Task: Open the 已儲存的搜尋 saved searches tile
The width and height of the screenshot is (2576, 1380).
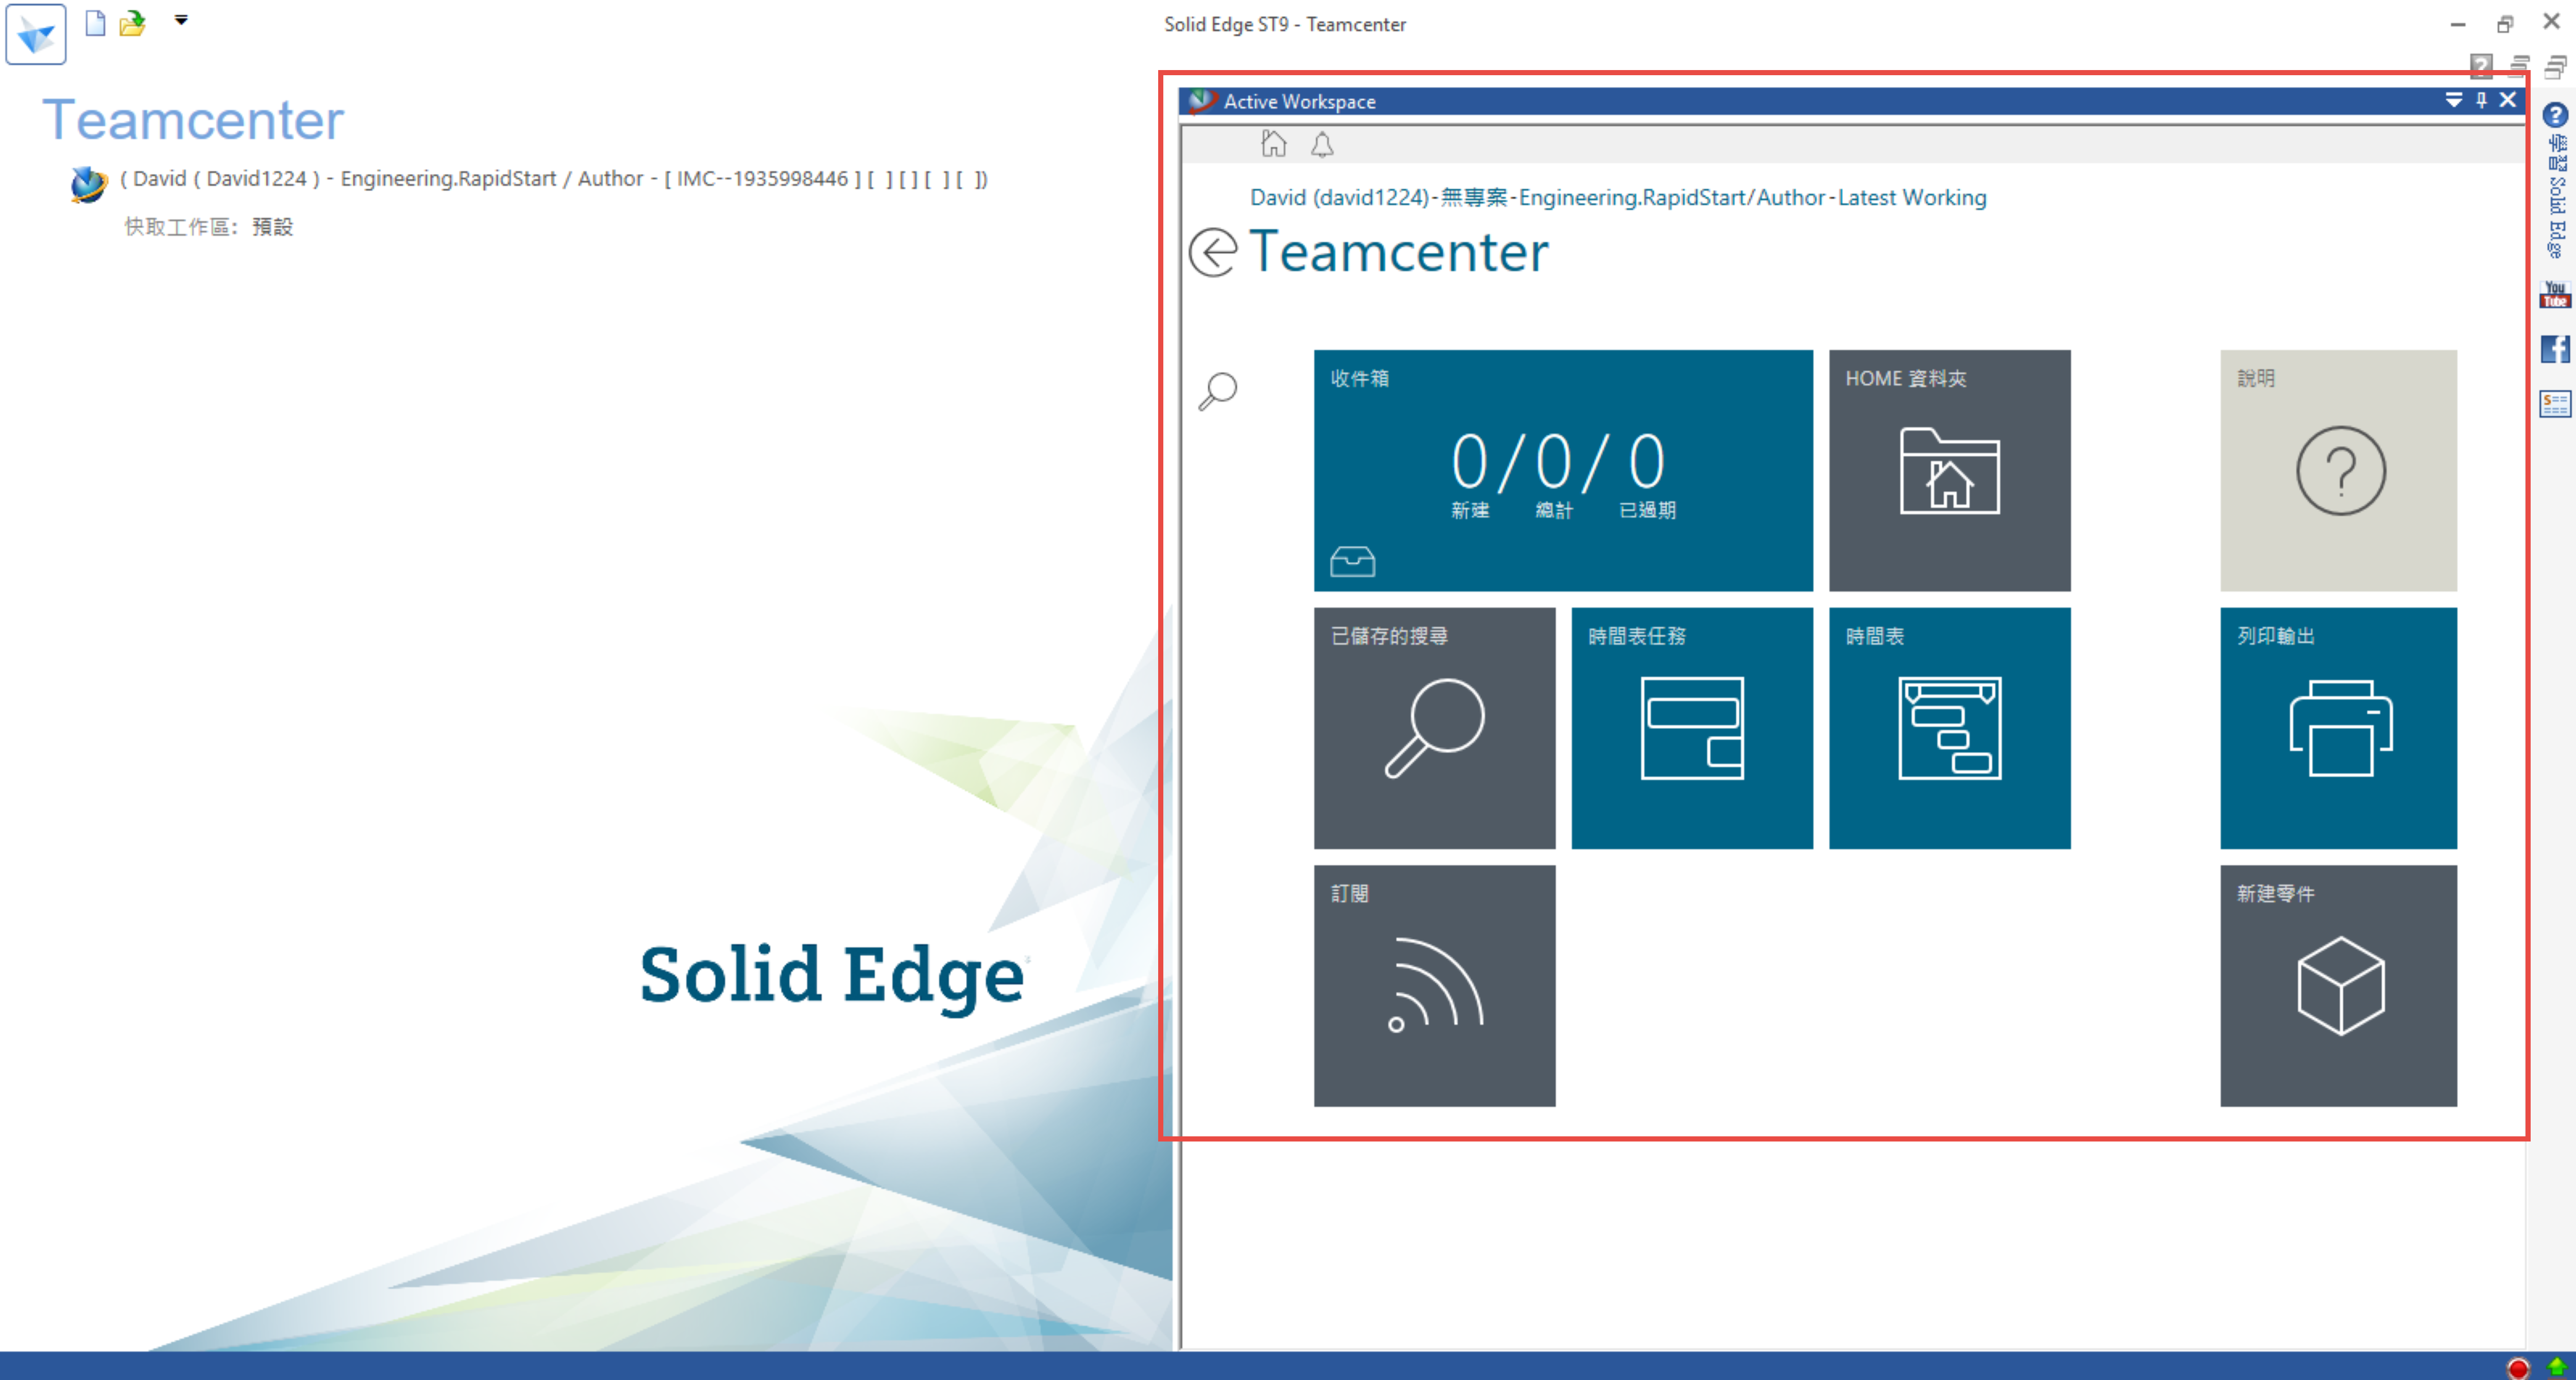Action: coord(1434,728)
